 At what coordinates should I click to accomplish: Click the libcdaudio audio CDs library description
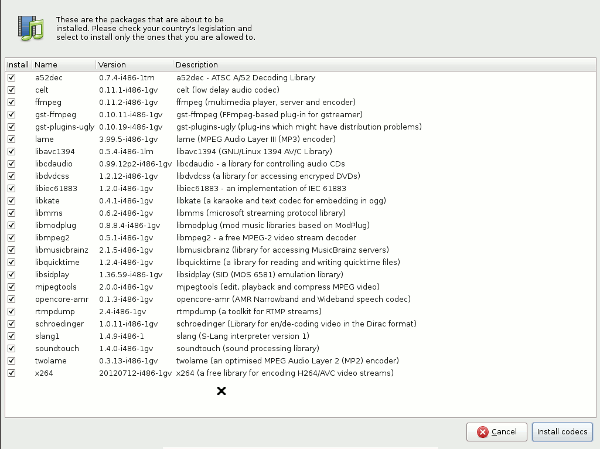click(261, 164)
